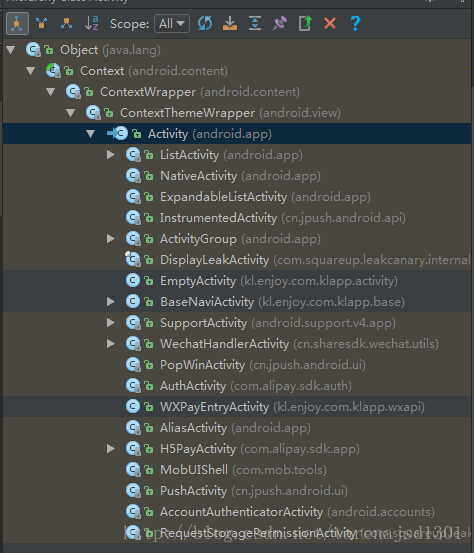
Task: Click green lock icon beside NativeActivity
Action: 149,176
